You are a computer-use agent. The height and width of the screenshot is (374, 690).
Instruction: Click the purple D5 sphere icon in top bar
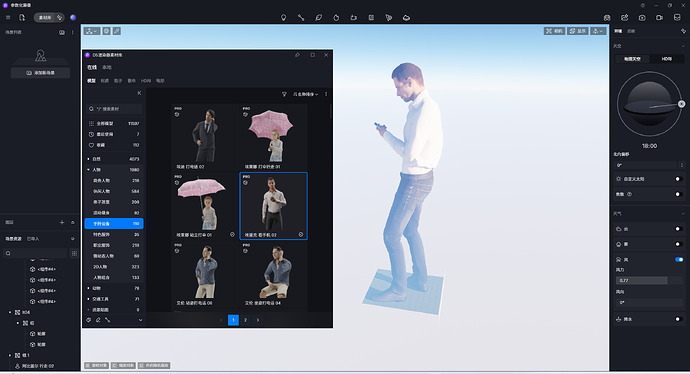pos(73,18)
